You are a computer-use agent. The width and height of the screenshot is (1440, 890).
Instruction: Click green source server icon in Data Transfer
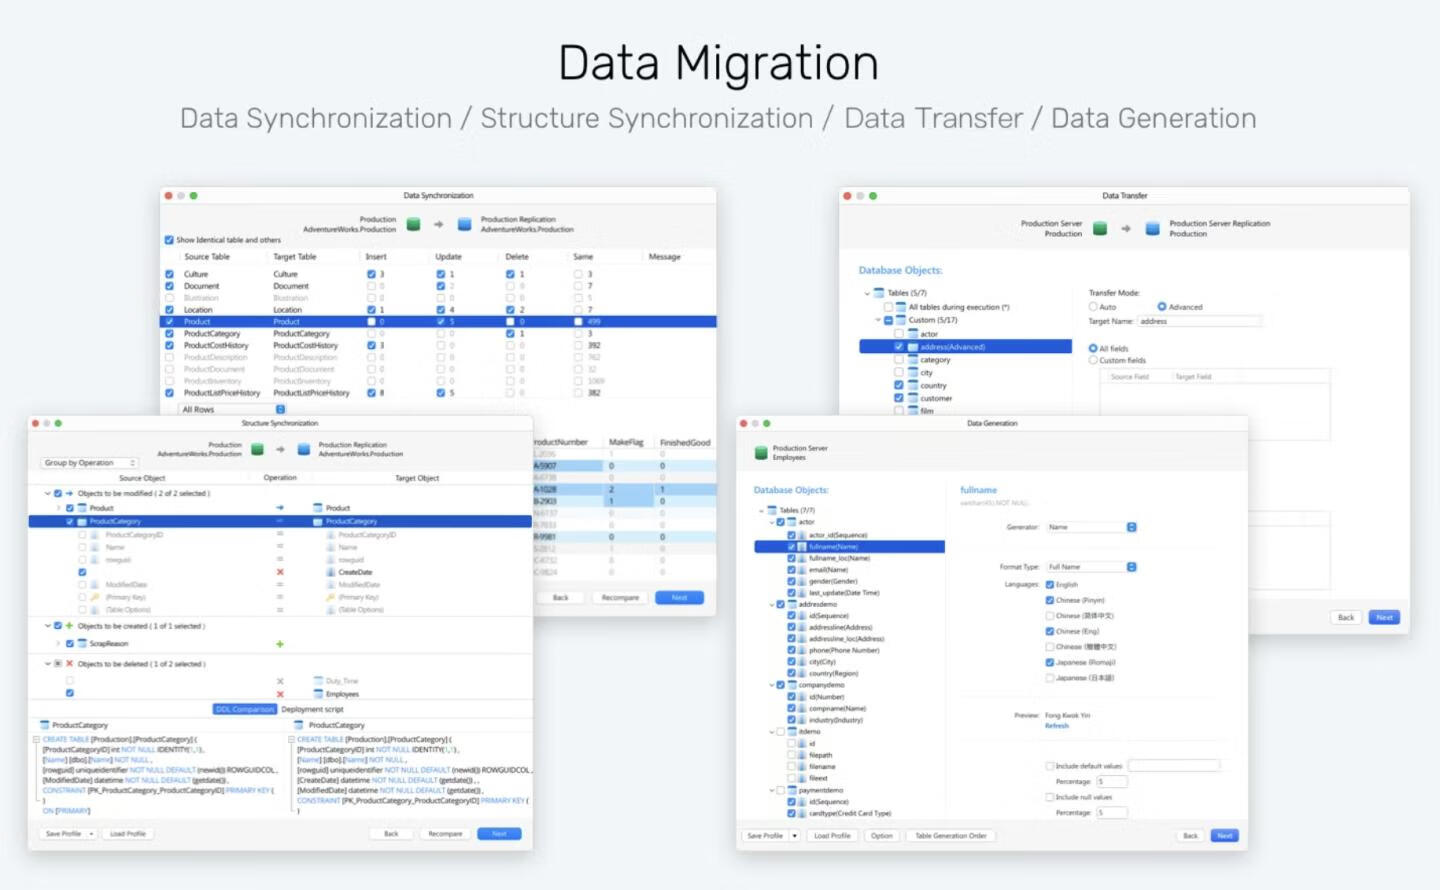(x=1100, y=229)
